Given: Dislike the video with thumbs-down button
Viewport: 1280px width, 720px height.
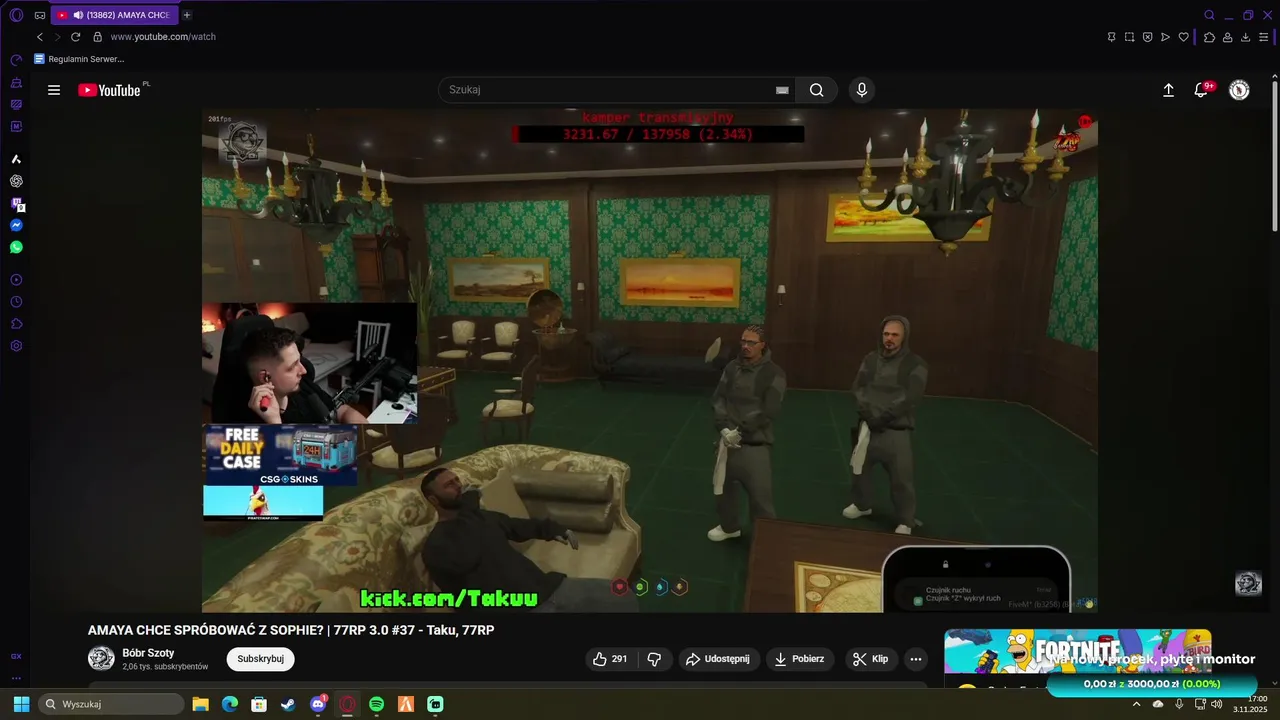Looking at the screenshot, I should [x=655, y=659].
